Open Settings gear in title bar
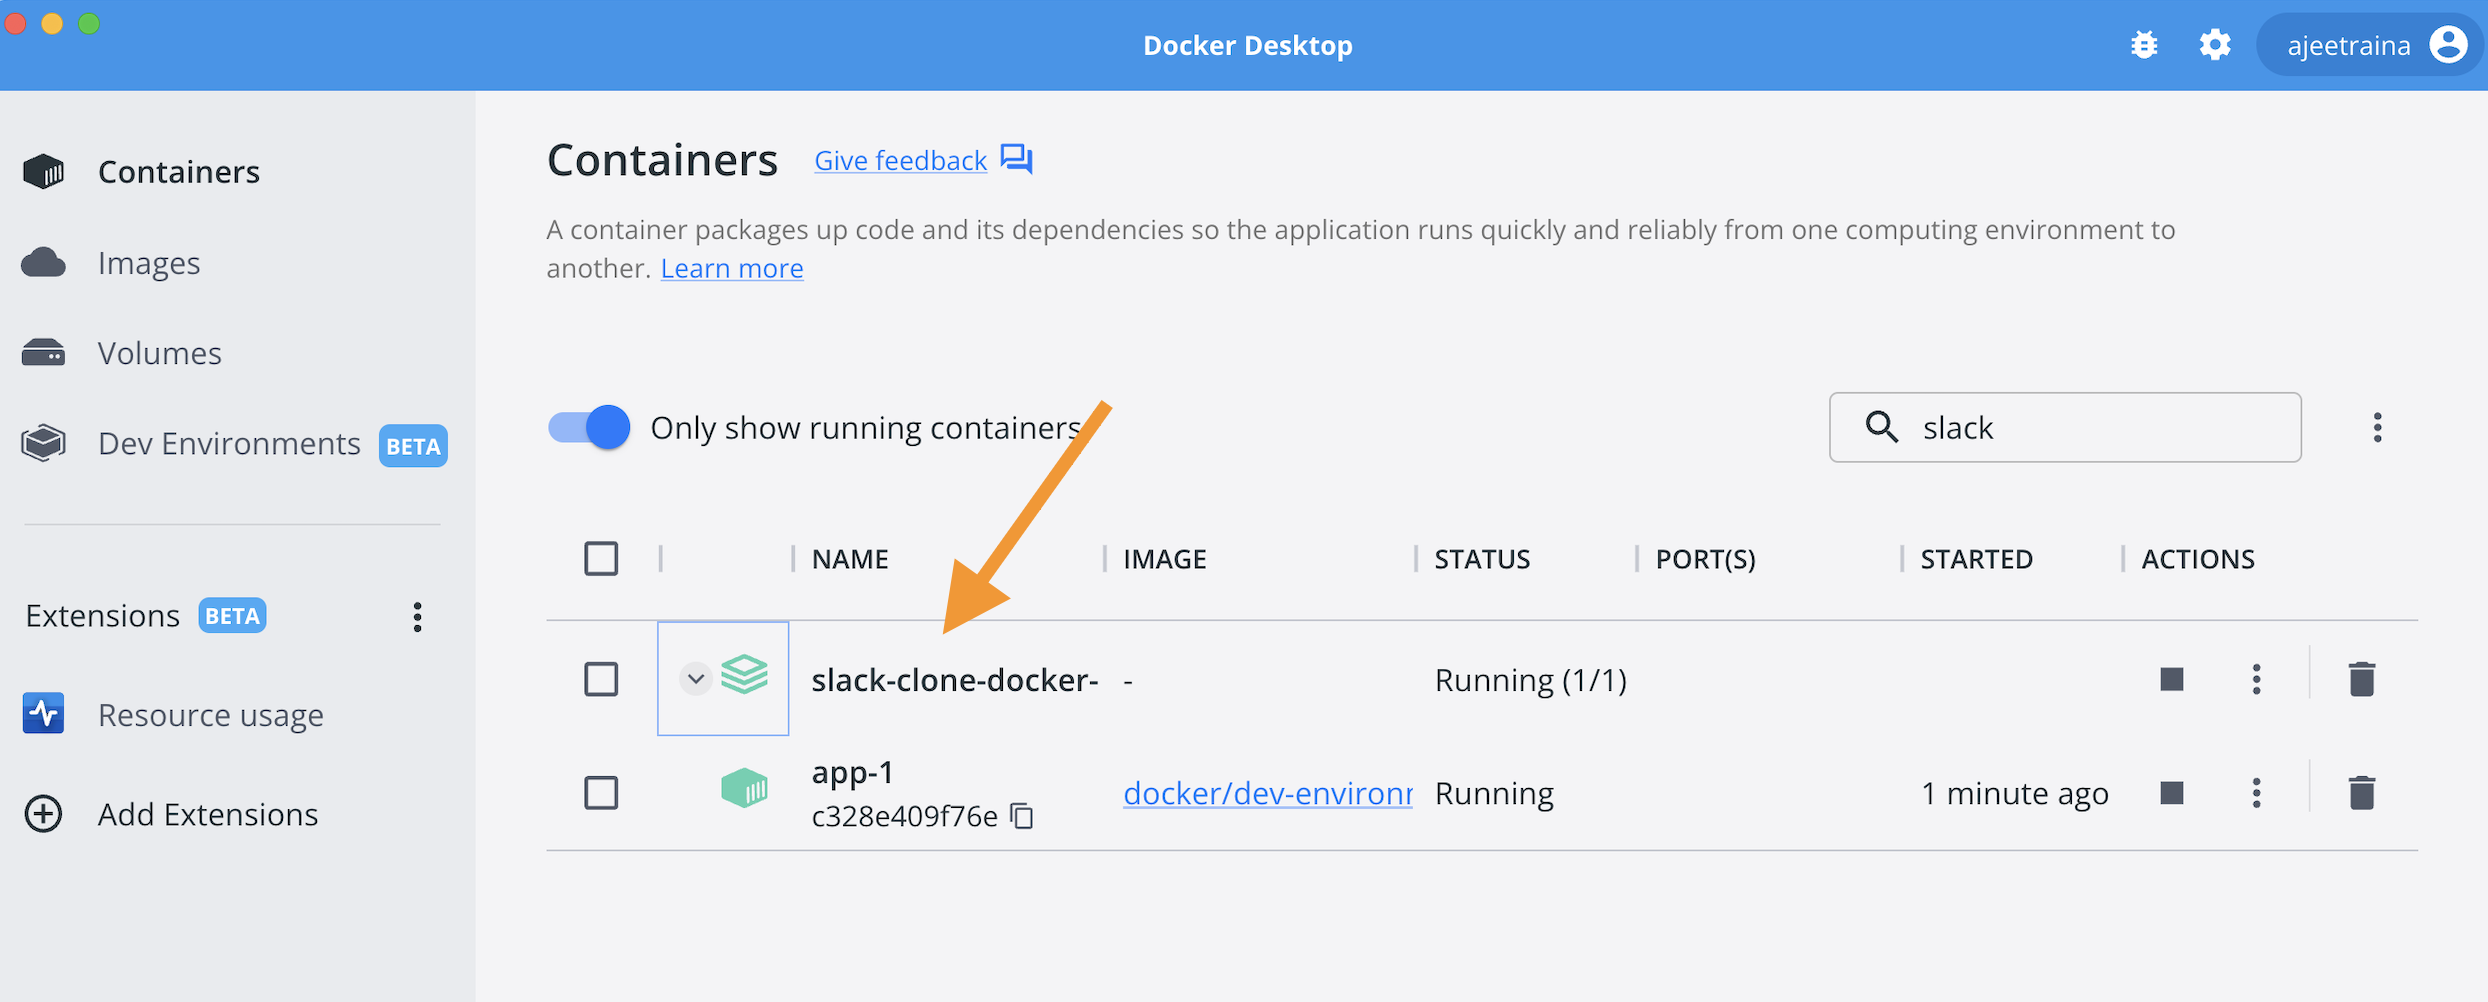Image resolution: width=2488 pixels, height=1002 pixels. pos(2215,45)
